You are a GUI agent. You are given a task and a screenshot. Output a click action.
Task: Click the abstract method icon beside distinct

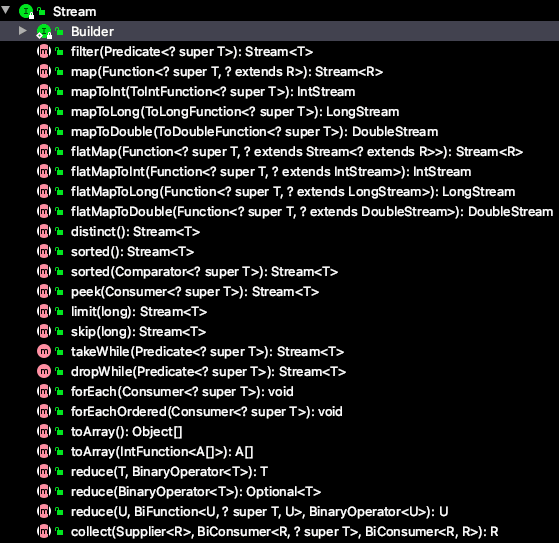pos(44,232)
